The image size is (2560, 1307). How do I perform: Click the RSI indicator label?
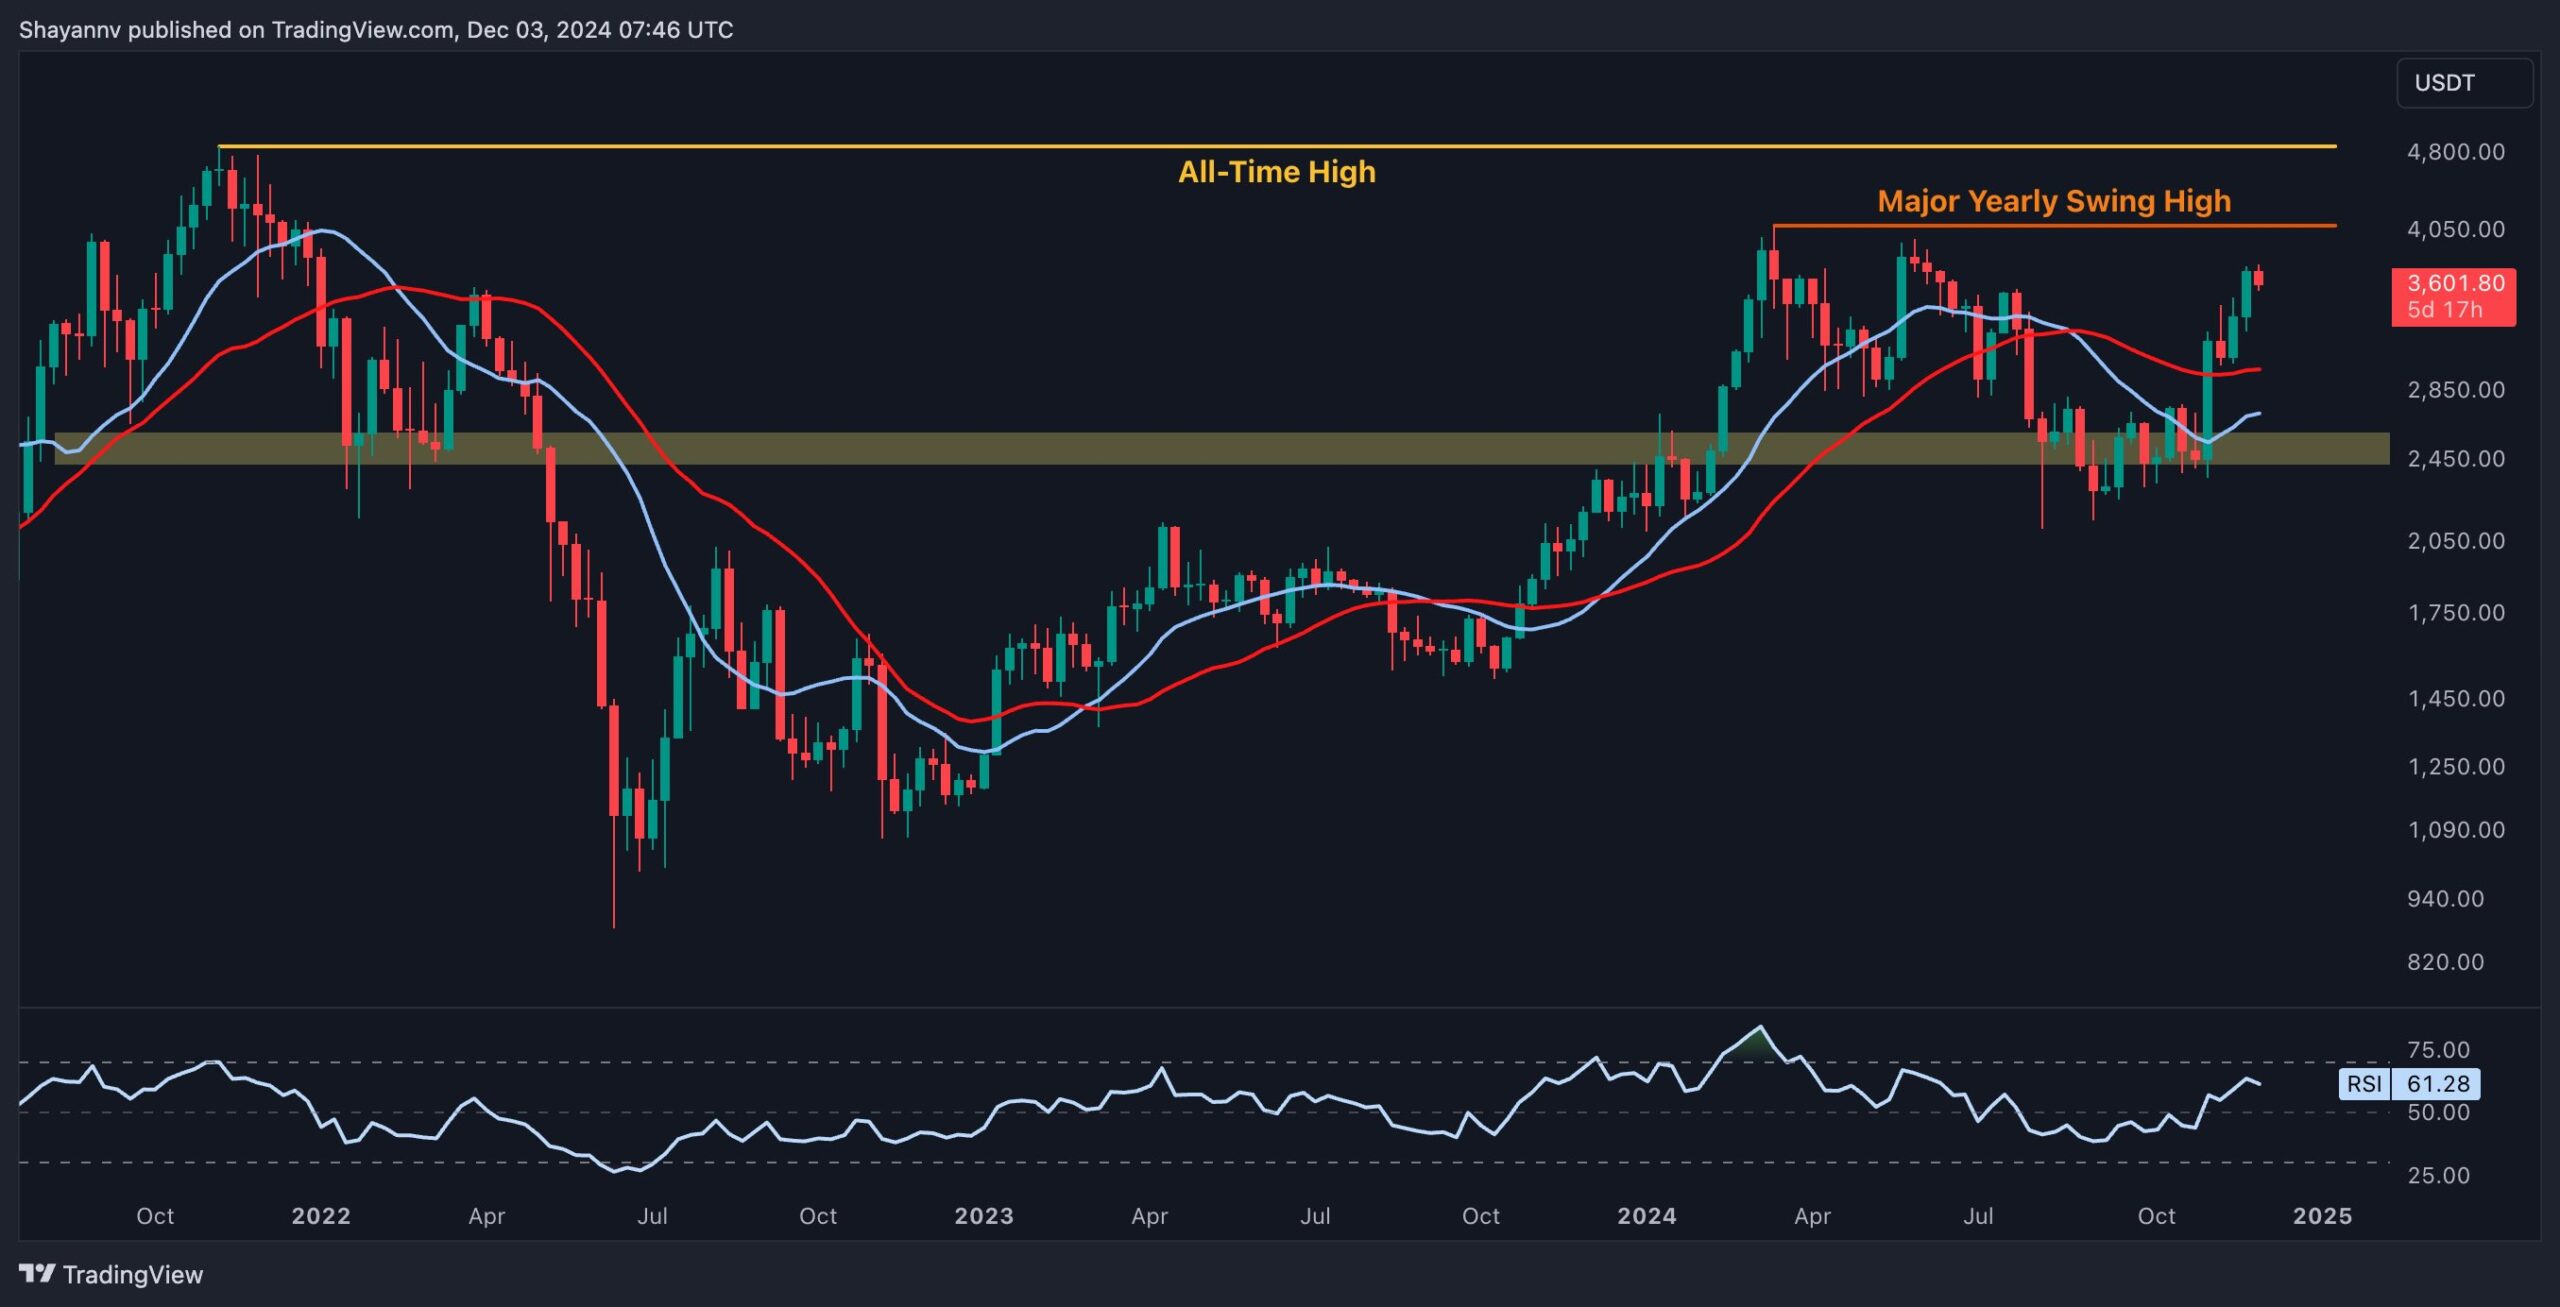(2364, 1083)
